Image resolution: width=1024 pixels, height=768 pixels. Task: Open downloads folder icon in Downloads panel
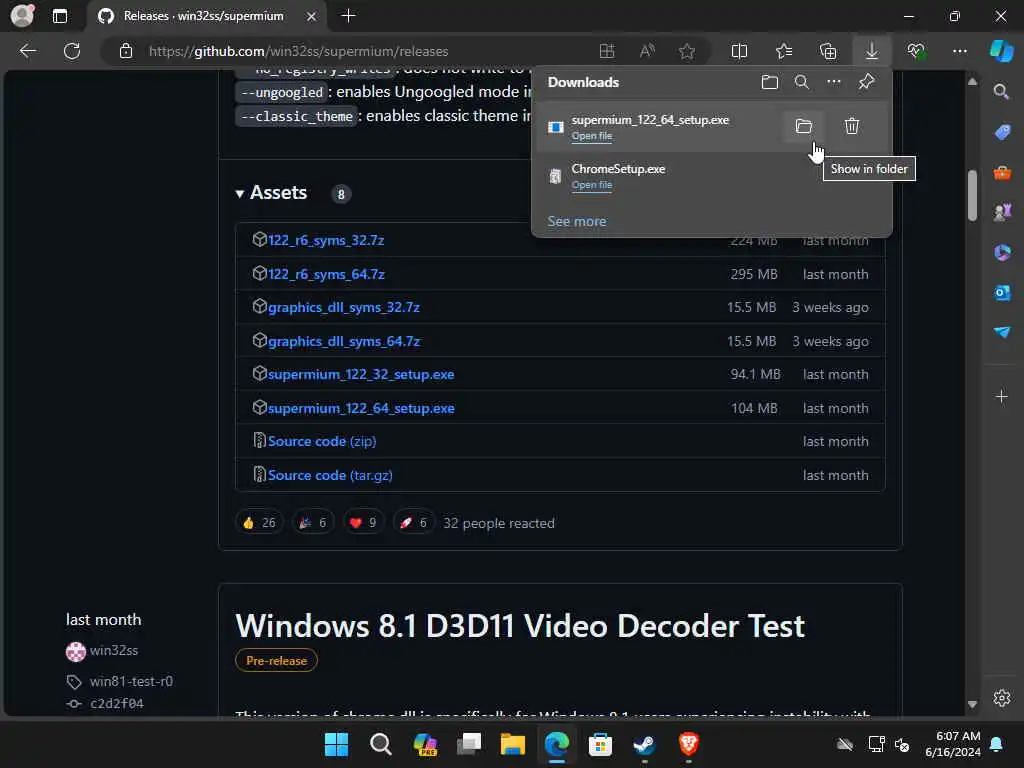coord(770,82)
